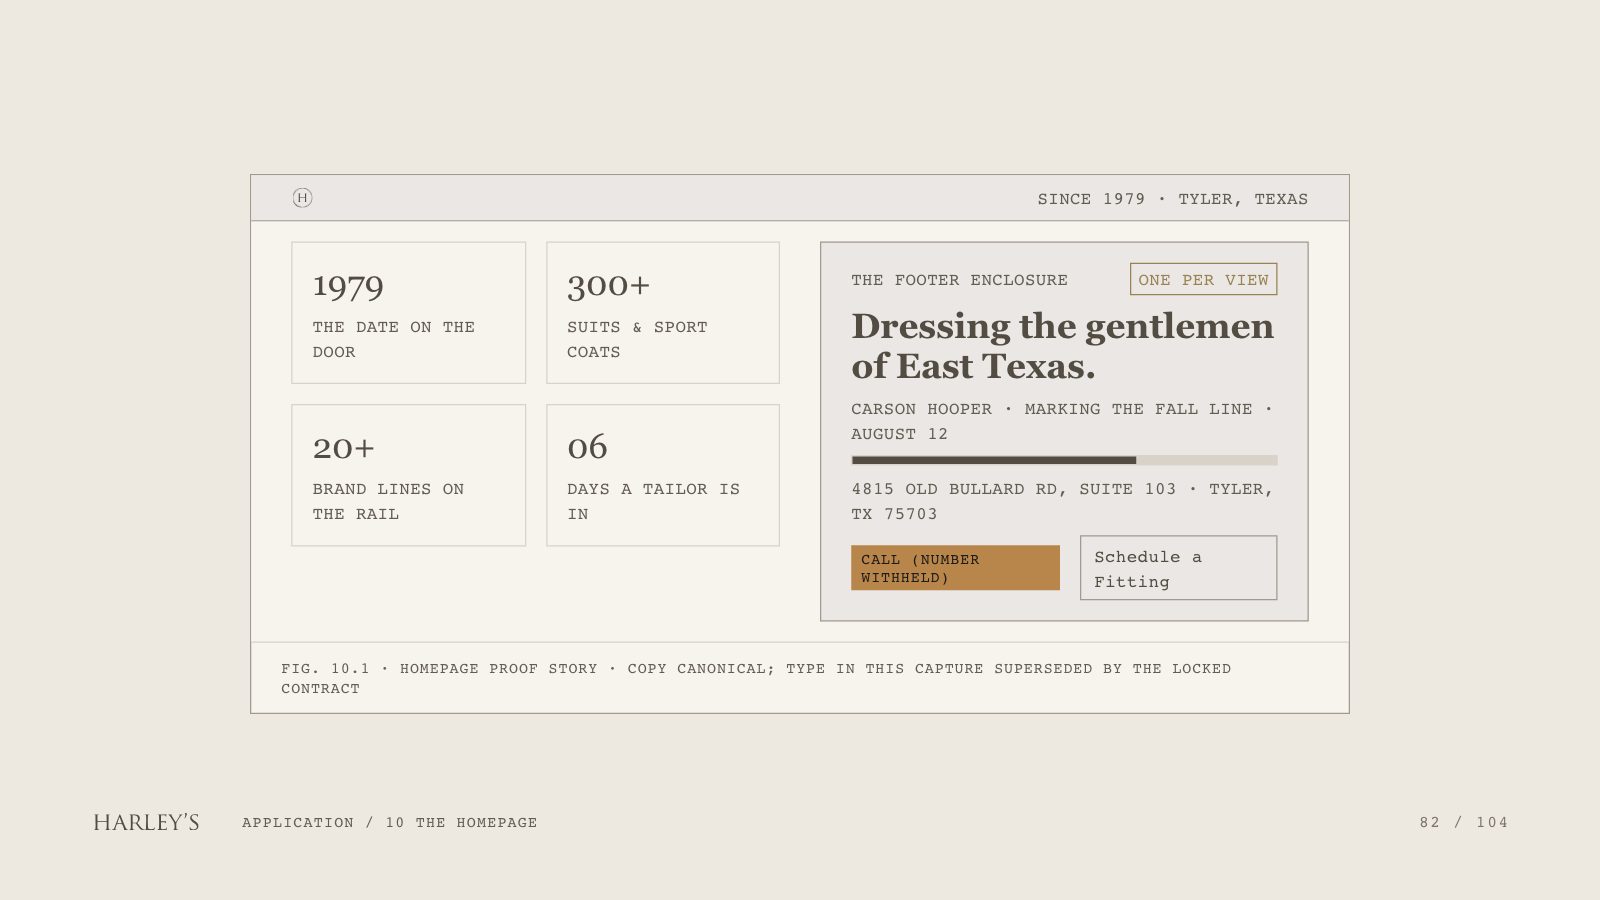Click the Call (Number Withheld) button
The image size is (1600, 900).
pyautogui.click(x=955, y=568)
